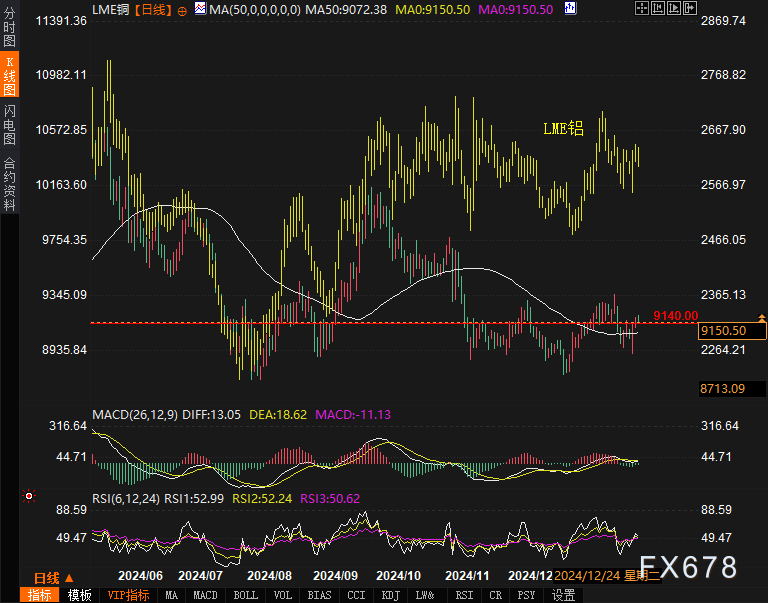The width and height of the screenshot is (768, 603).
Task: Select the 合约资料 side tab
Action: click(x=9, y=183)
